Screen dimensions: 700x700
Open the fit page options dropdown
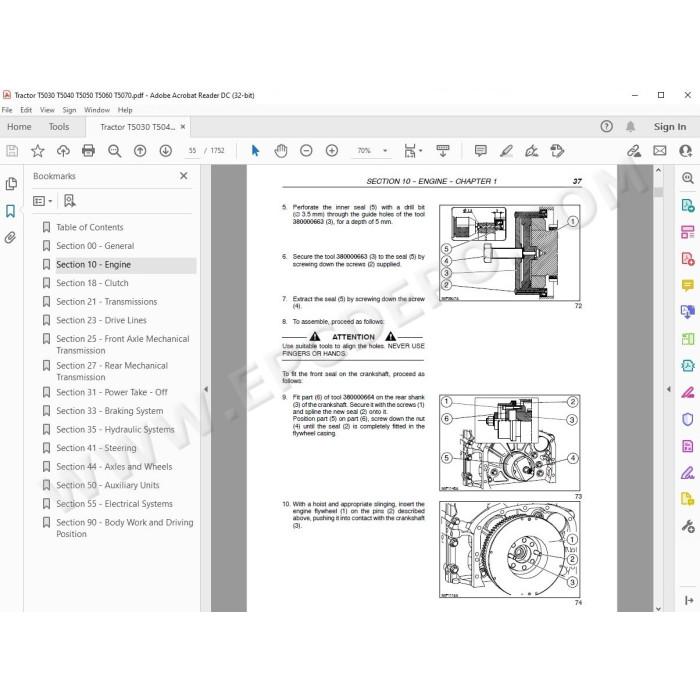click(413, 151)
